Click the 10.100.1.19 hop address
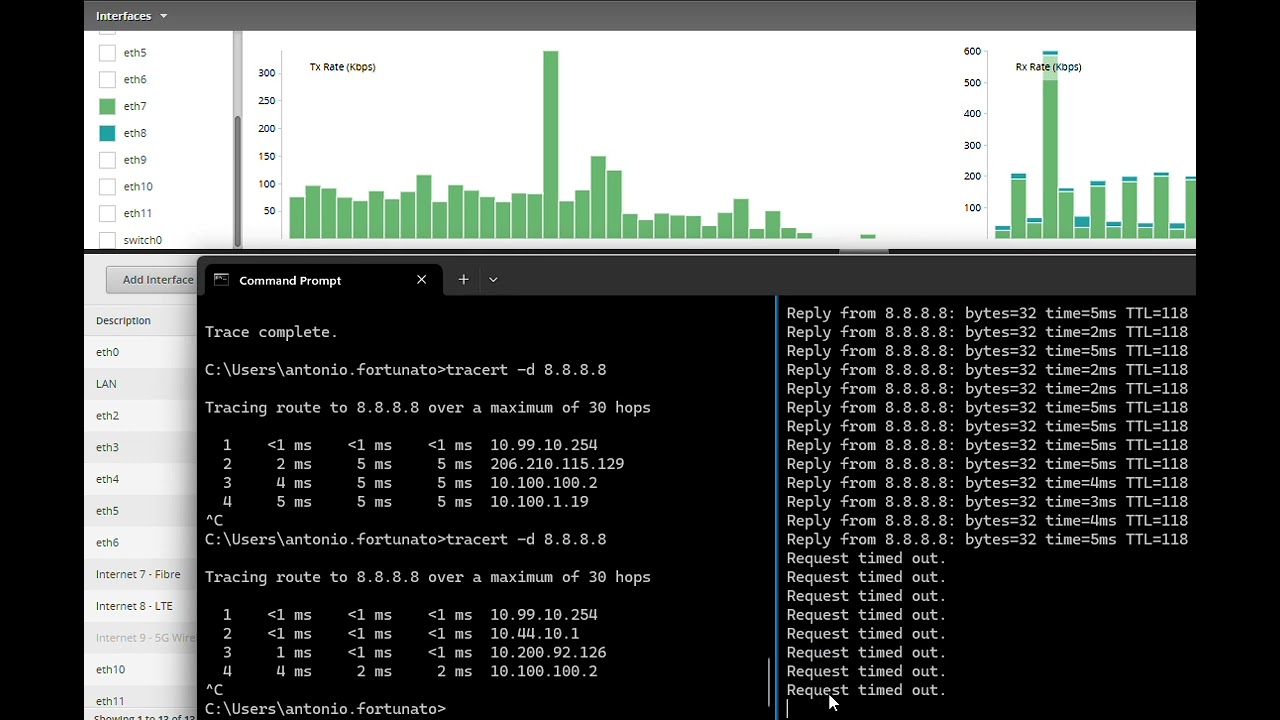This screenshot has width=1280, height=720. (x=539, y=502)
